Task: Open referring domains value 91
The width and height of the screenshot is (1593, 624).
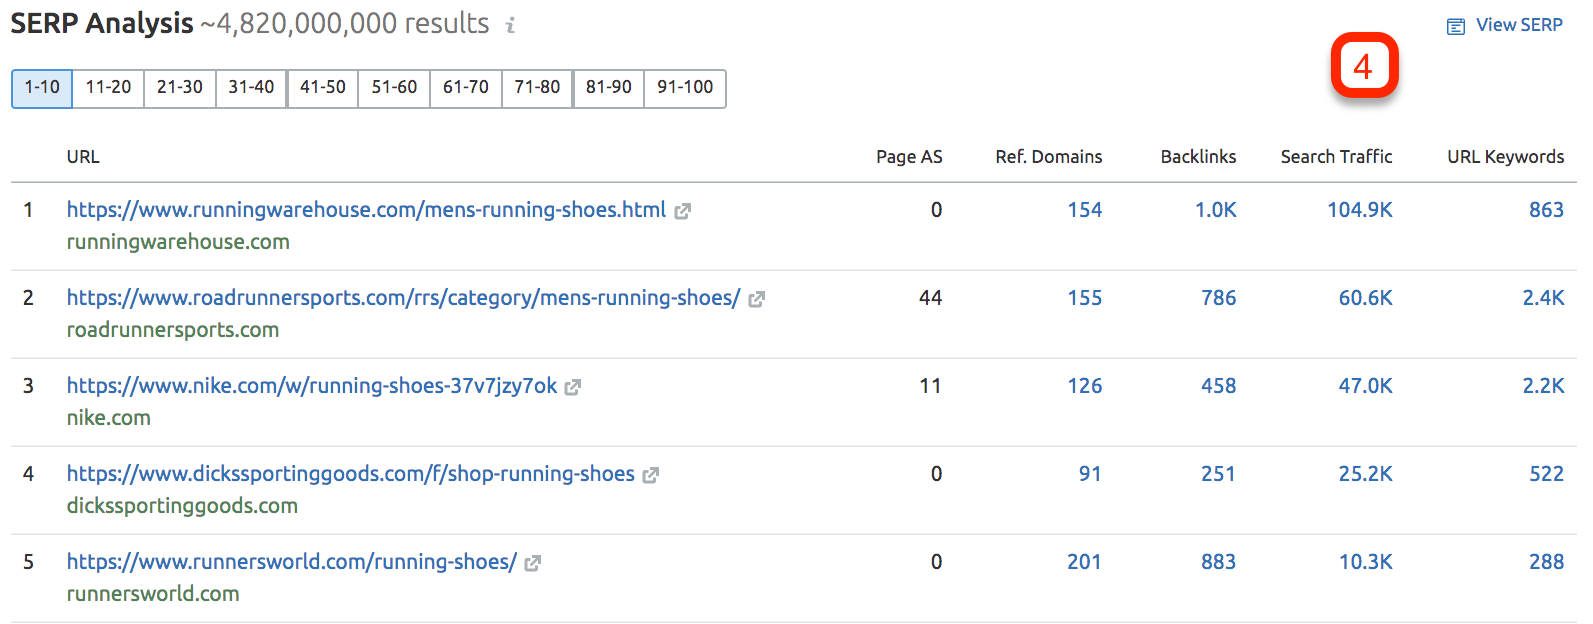Action: tap(1090, 474)
